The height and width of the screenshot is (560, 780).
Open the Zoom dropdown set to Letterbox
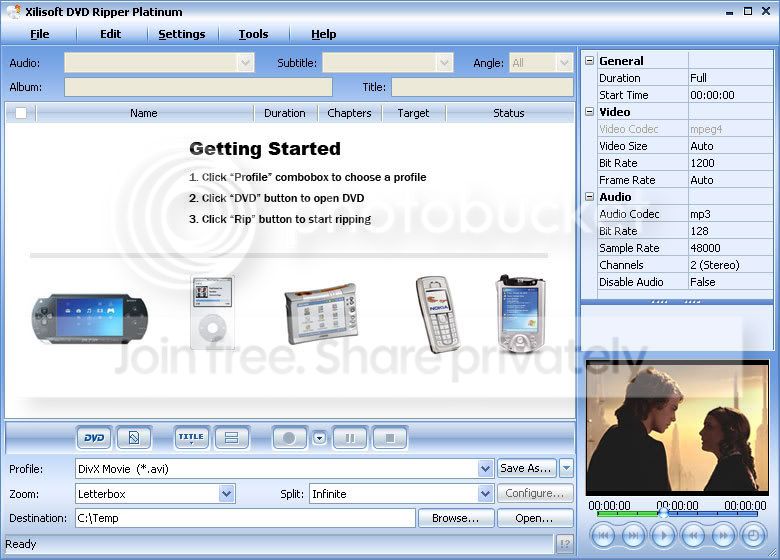pos(226,494)
